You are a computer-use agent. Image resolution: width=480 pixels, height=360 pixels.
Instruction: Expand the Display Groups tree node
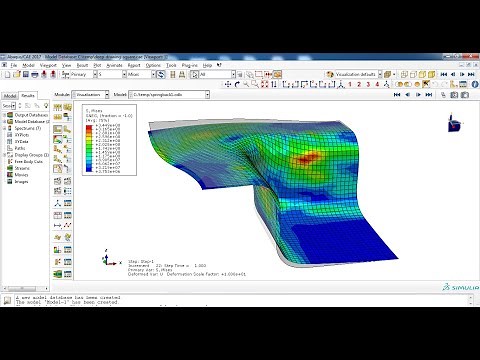4,155
